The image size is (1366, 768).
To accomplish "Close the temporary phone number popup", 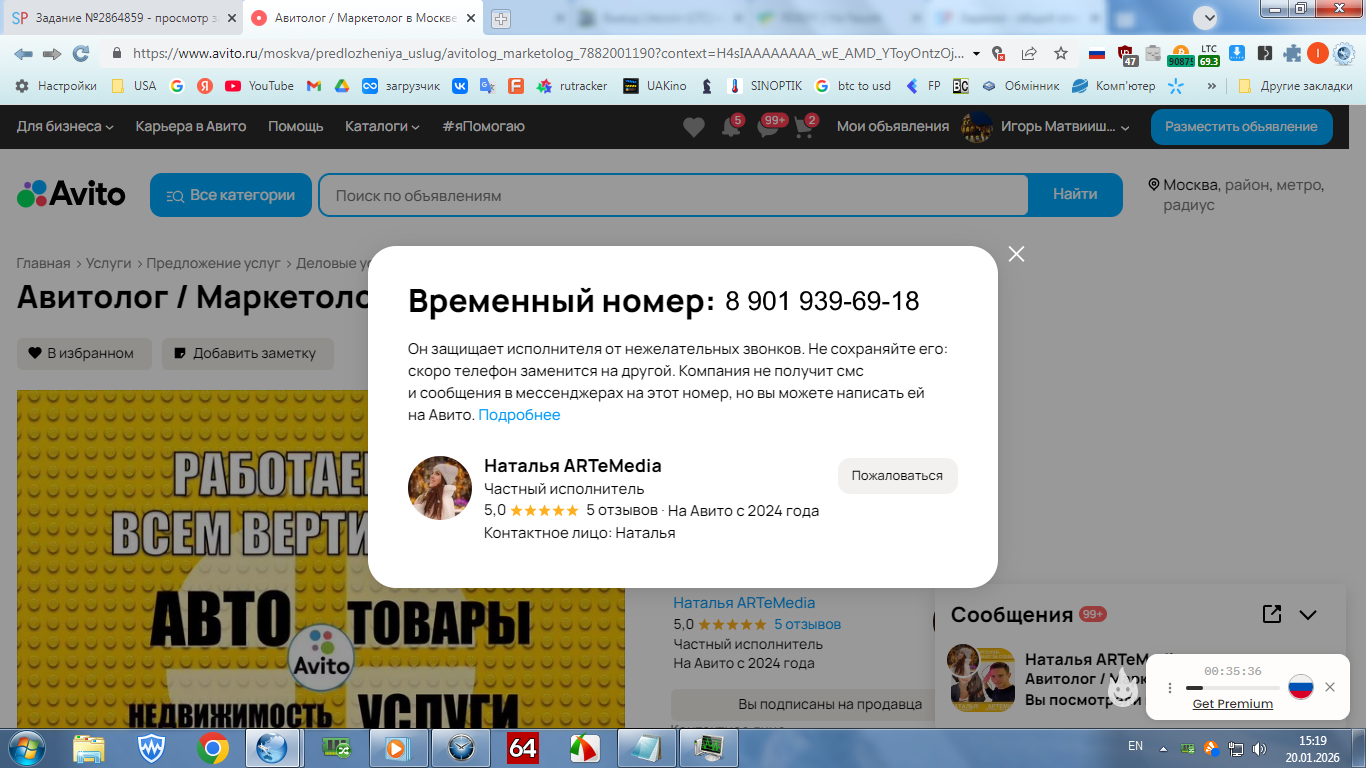I will click(1017, 254).
